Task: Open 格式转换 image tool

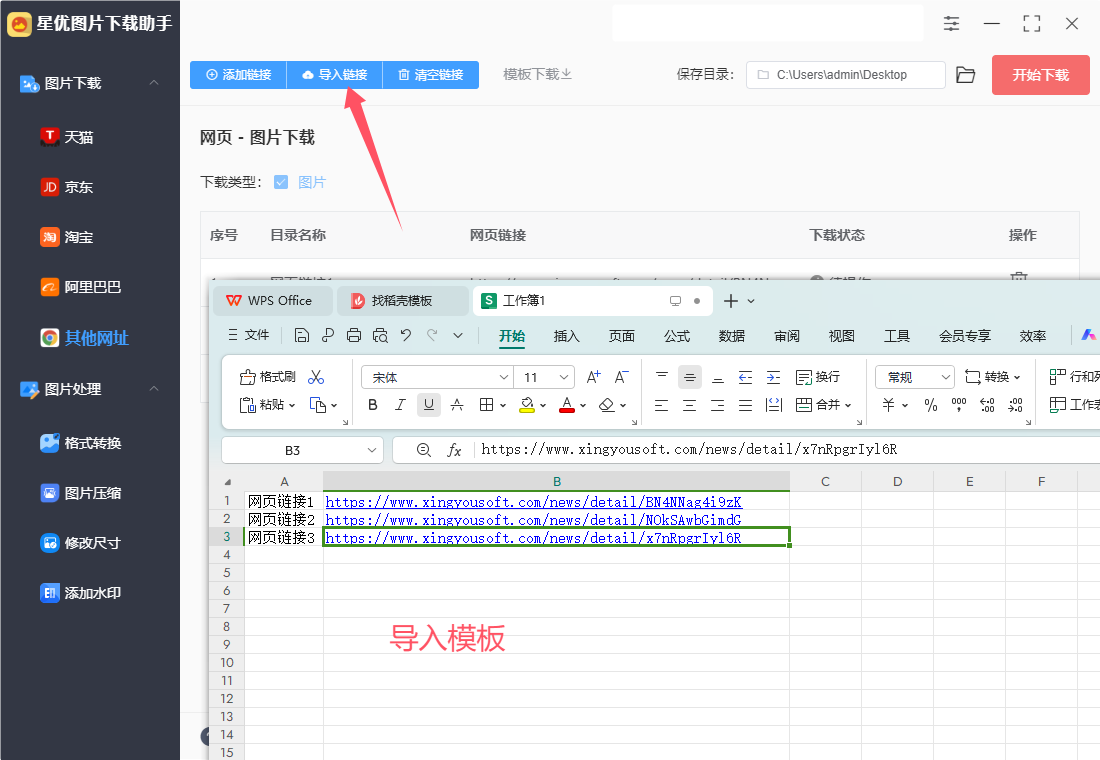Action: [81, 443]
